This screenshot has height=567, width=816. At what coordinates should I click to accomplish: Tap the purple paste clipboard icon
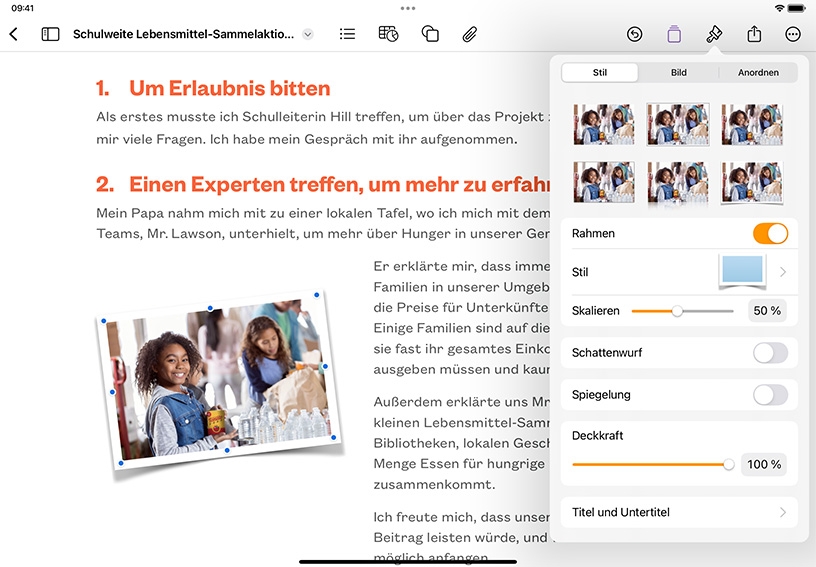(674, 34)
